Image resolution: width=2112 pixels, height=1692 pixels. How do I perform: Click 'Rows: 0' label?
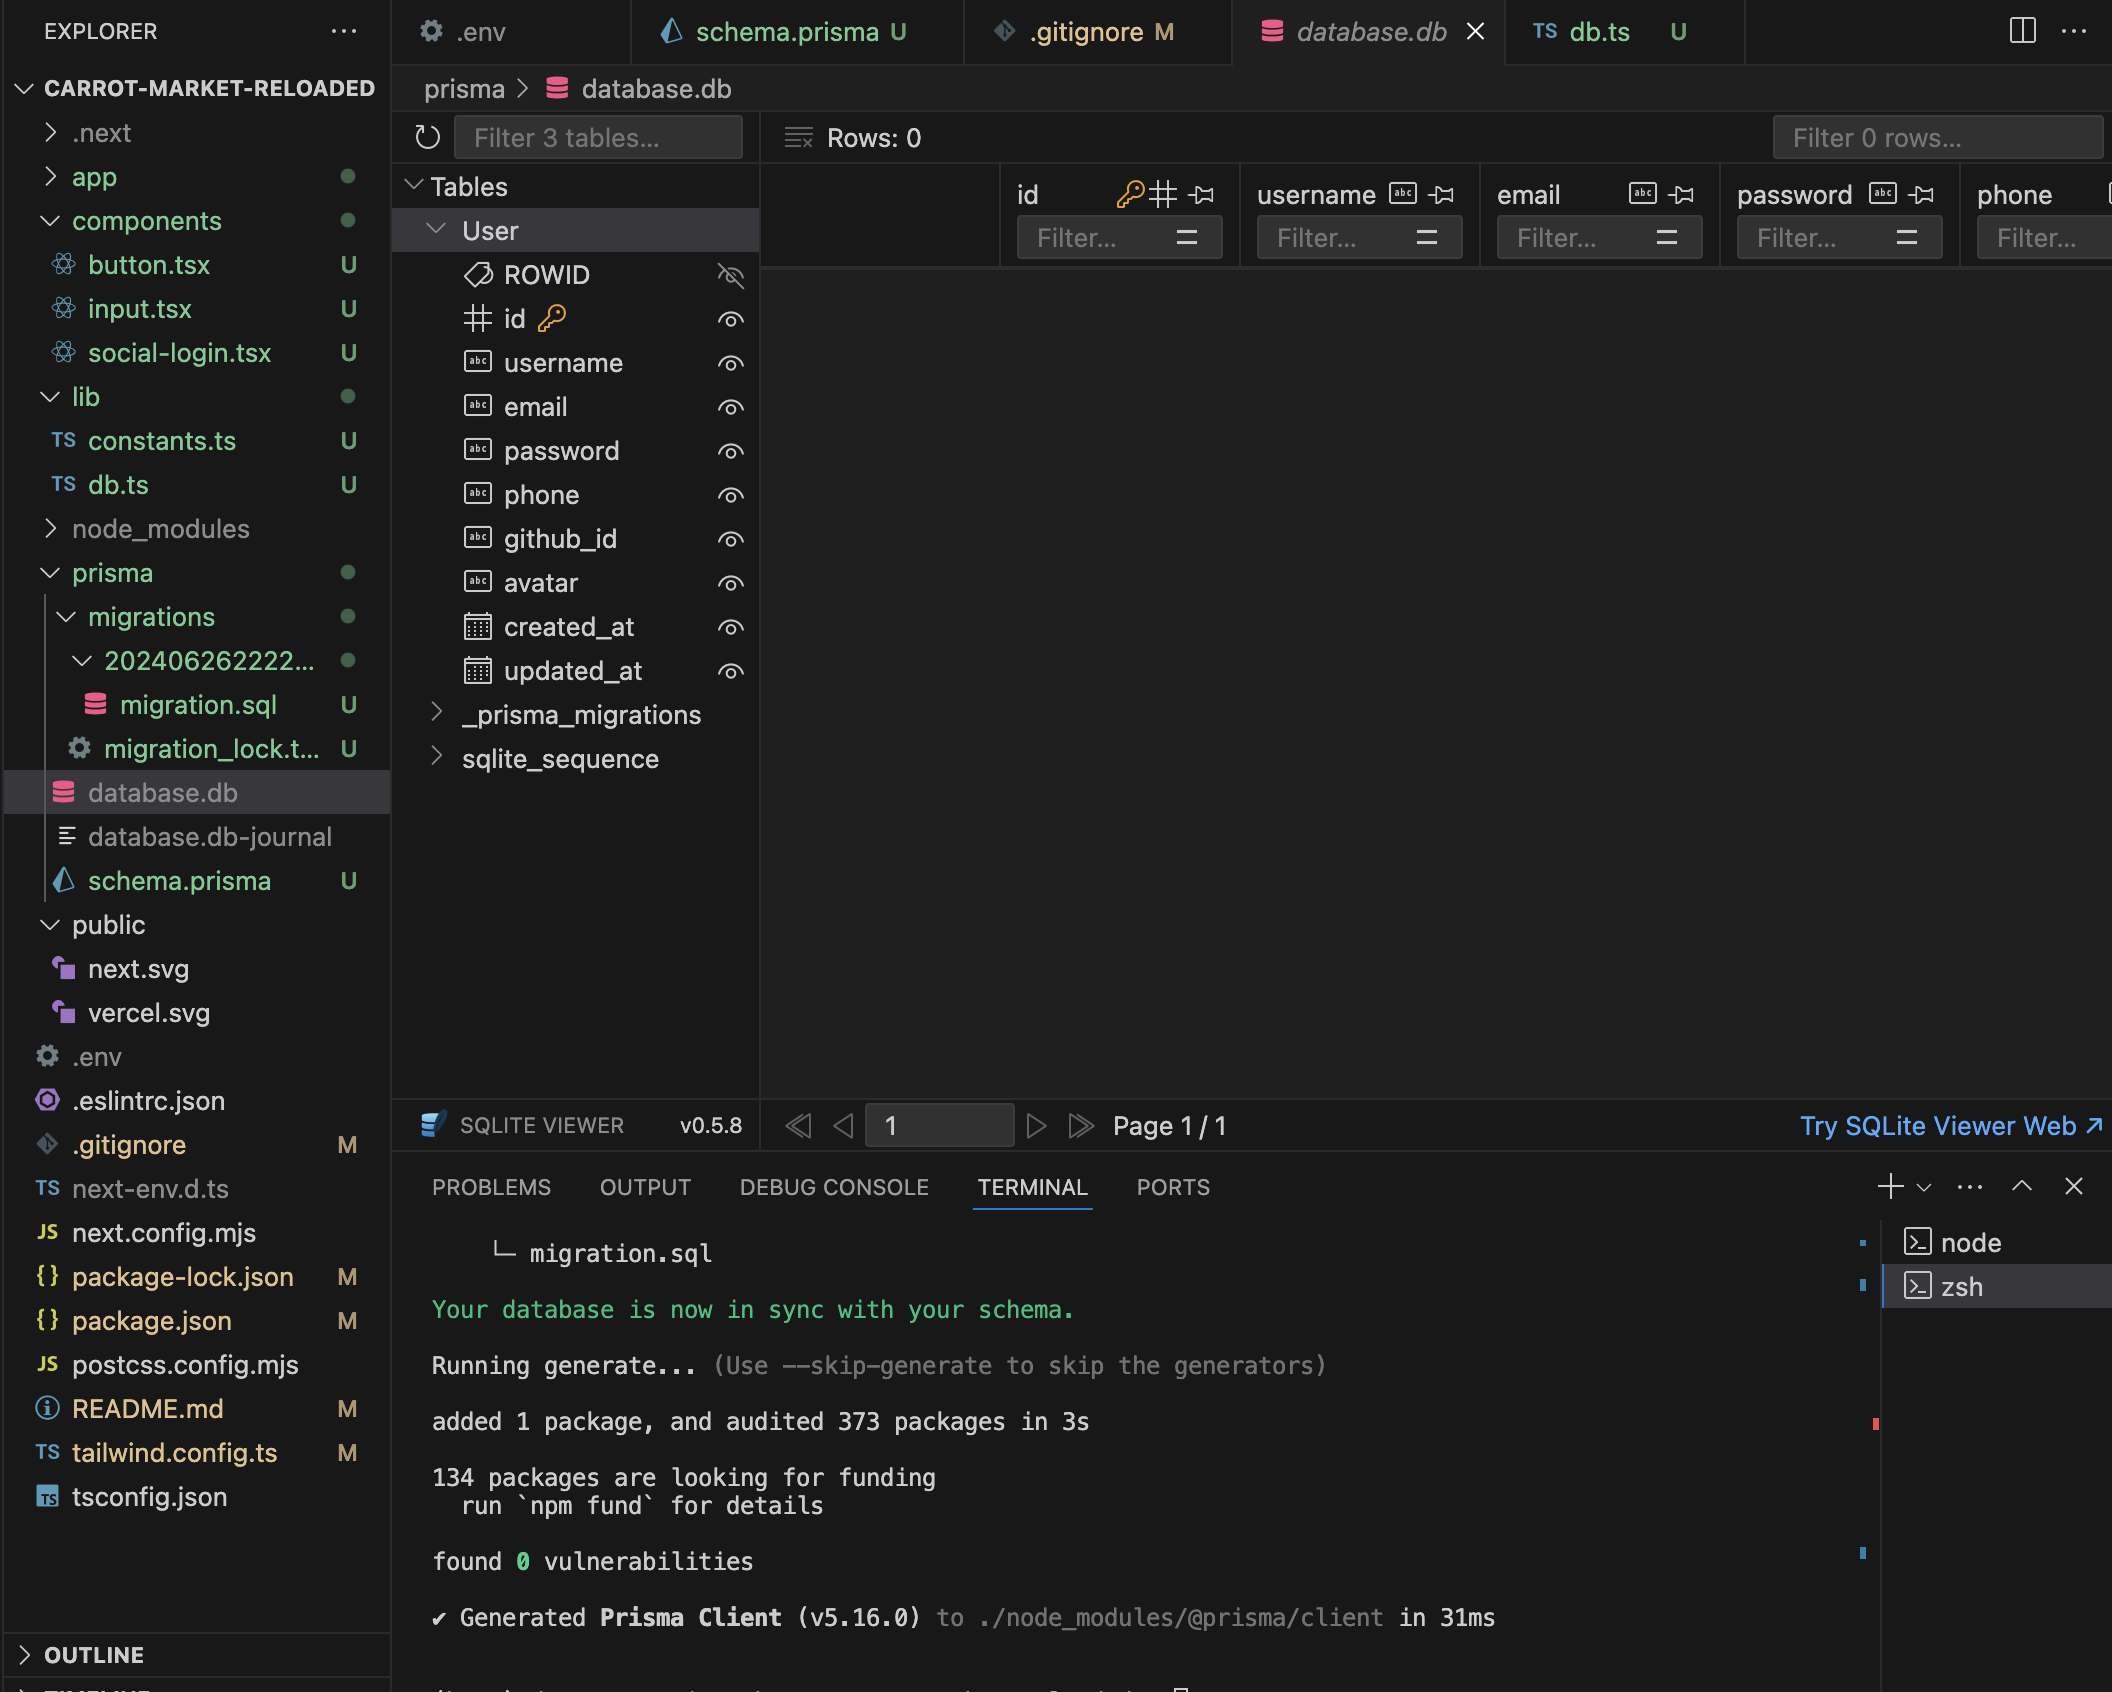tap(874, 138)
